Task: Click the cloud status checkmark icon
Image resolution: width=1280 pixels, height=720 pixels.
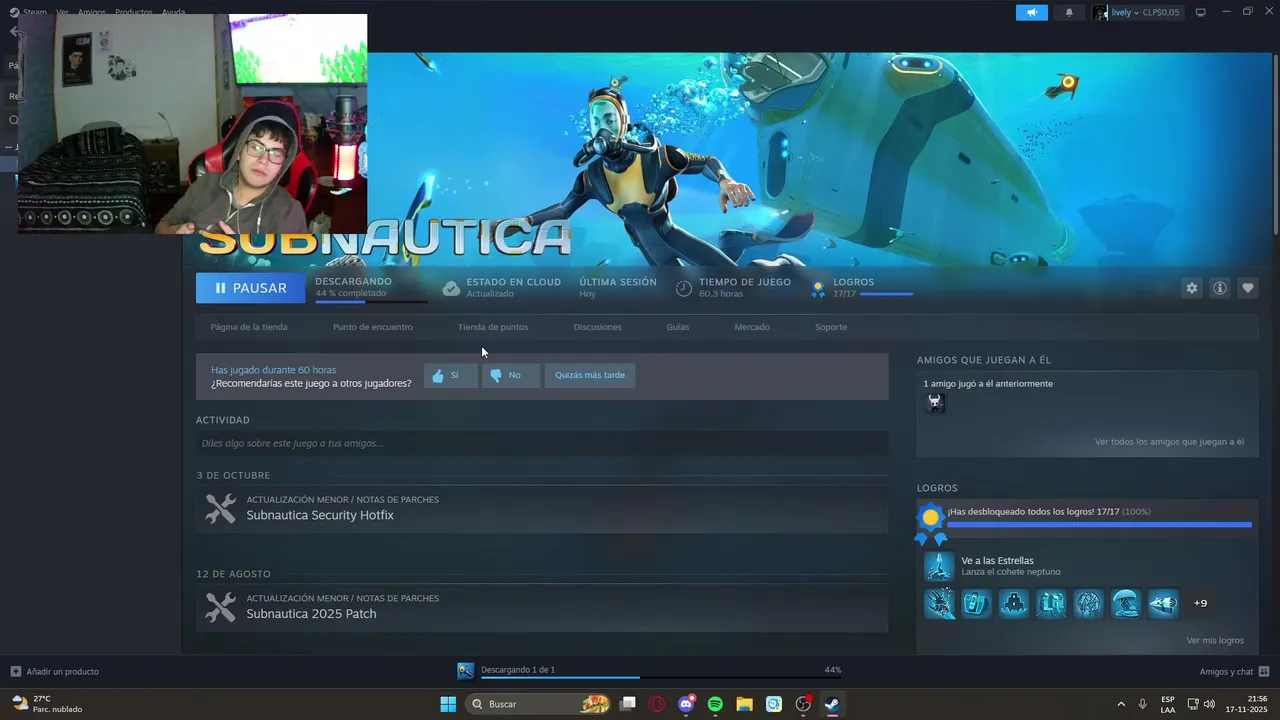Action: (x=451, y=288)
